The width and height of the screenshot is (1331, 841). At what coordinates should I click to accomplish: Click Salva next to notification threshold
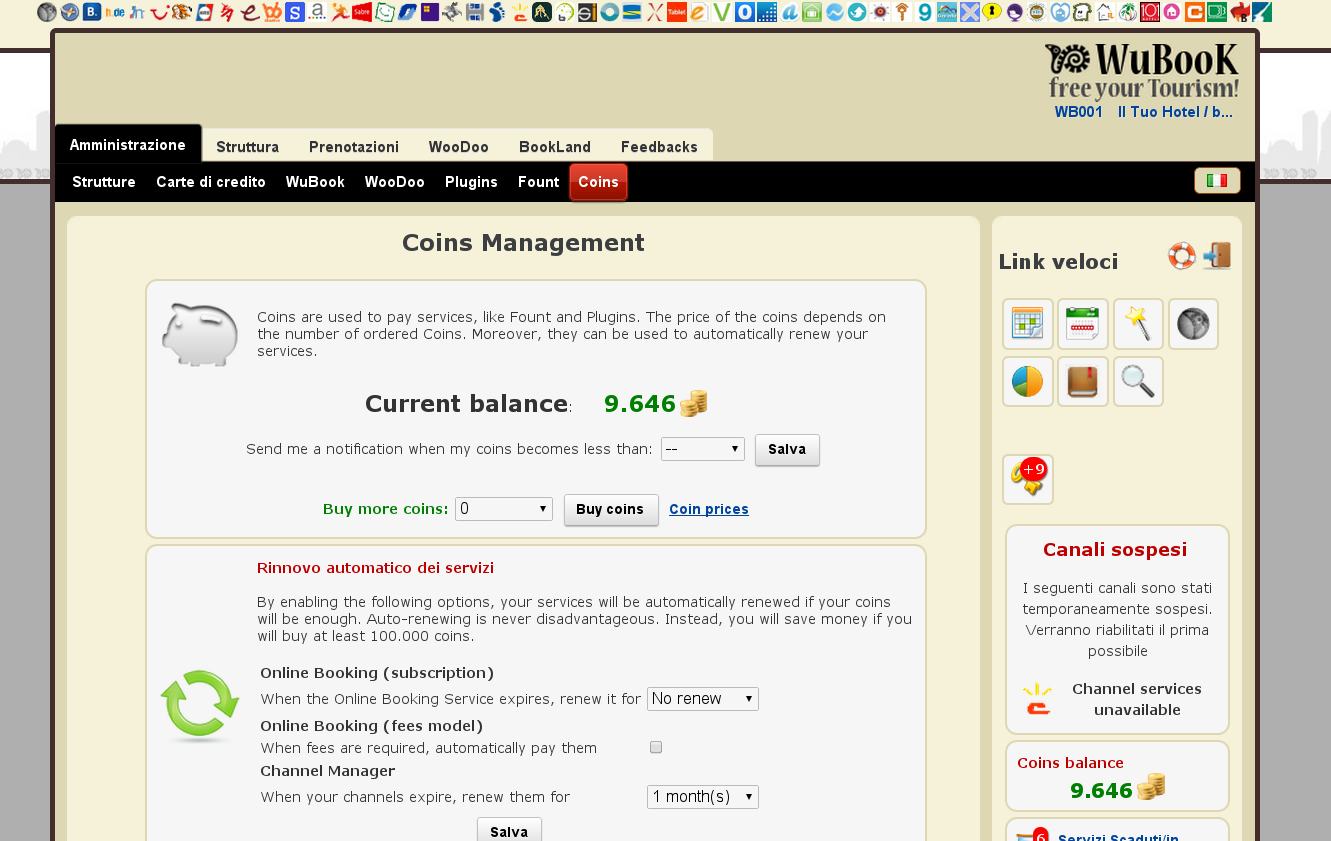click(787, 450)
